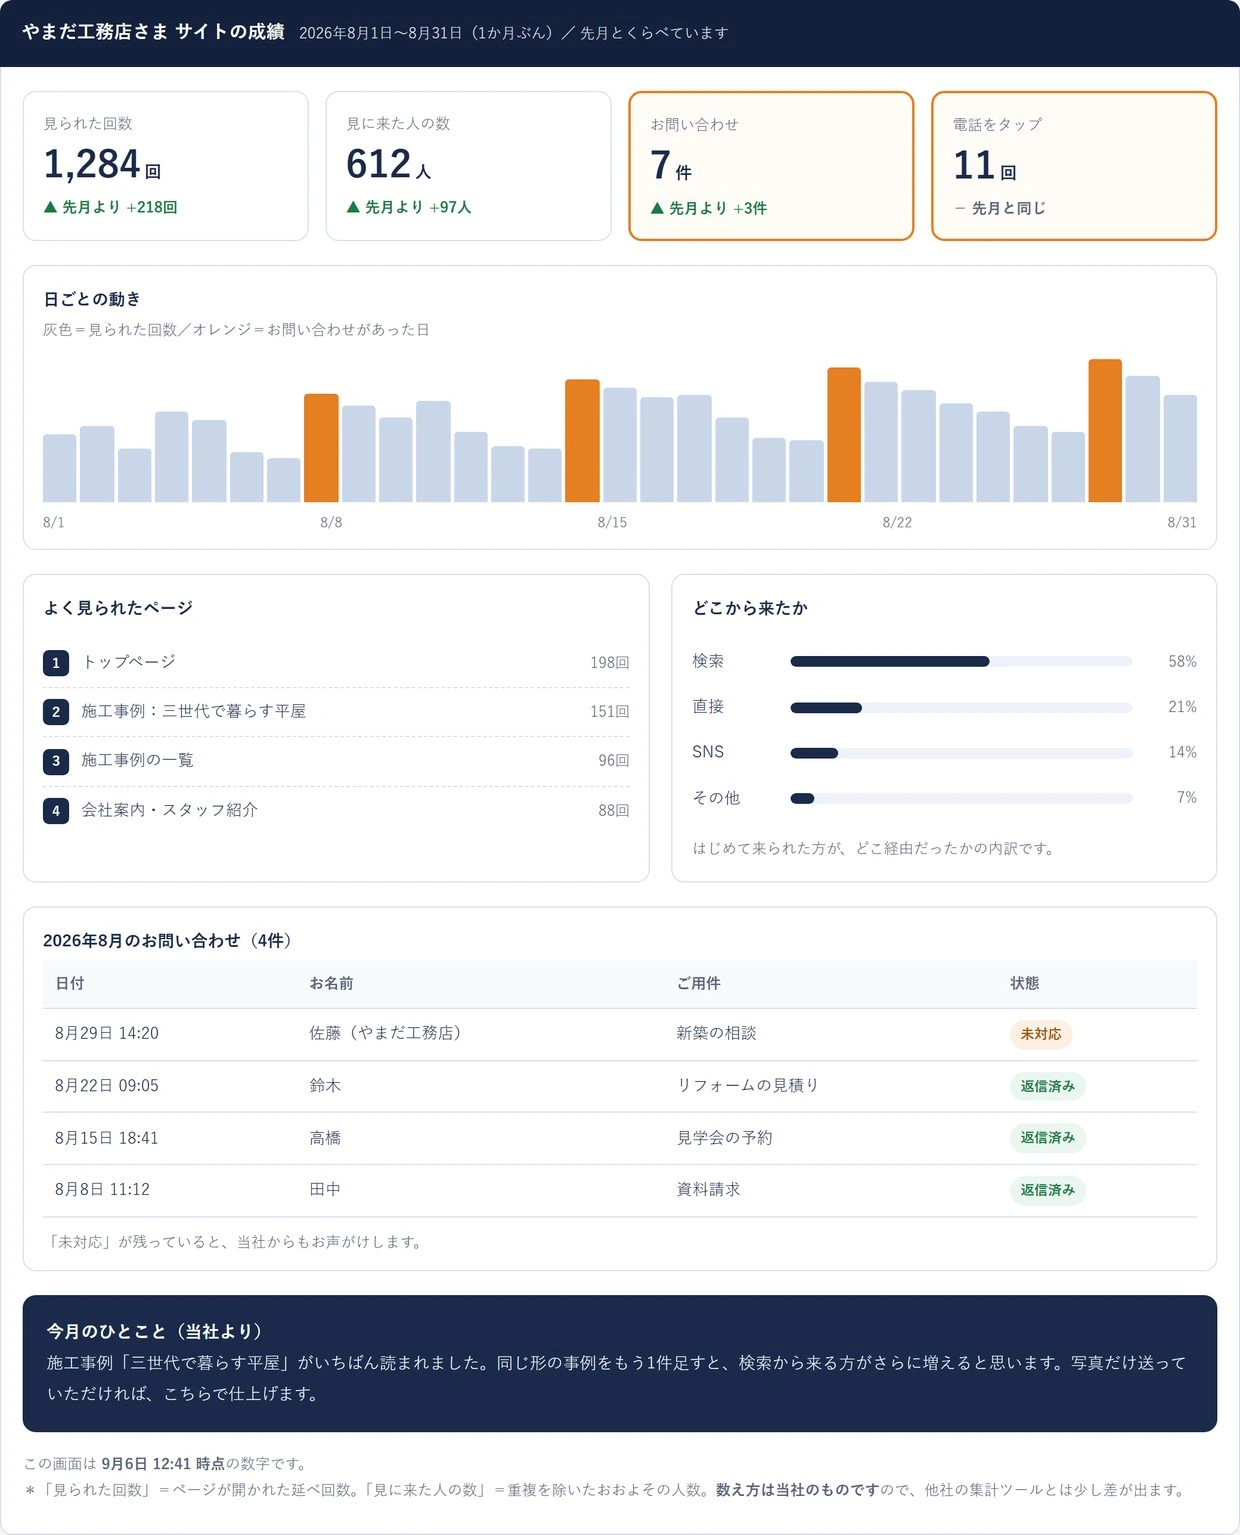
Task: Click the 14% value for SNS
Action: [x=1182, y=752]
